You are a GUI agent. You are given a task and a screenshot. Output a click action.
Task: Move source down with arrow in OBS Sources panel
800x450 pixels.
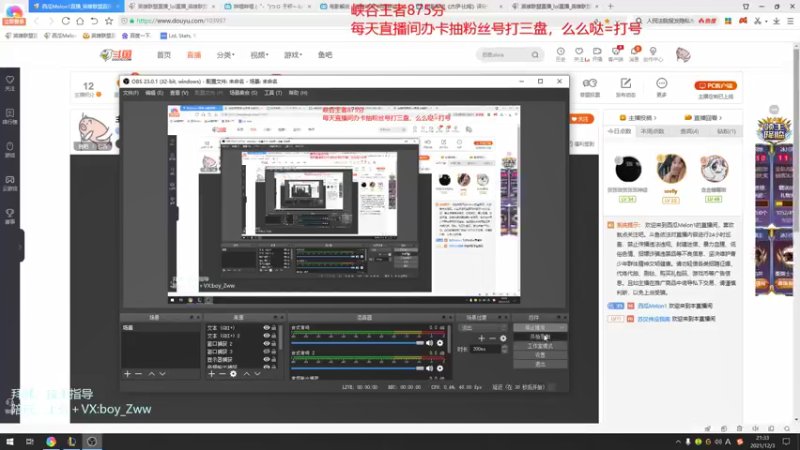257,374
